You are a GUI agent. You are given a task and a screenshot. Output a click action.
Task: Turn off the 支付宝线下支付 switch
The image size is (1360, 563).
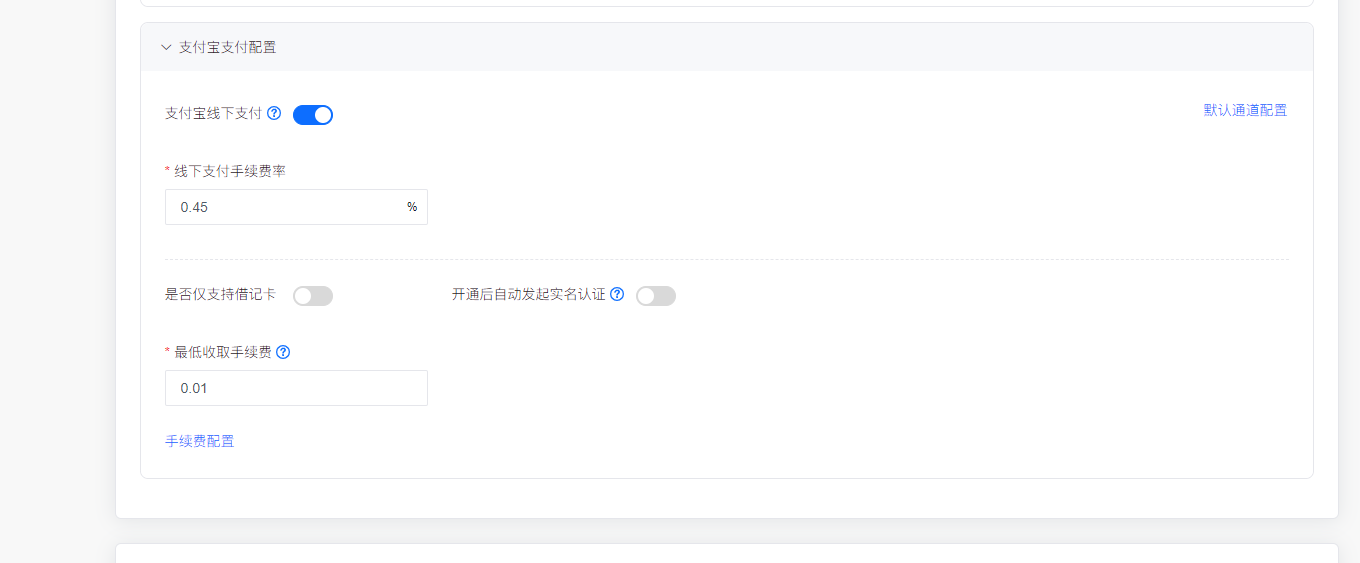(x=313, y=115)
